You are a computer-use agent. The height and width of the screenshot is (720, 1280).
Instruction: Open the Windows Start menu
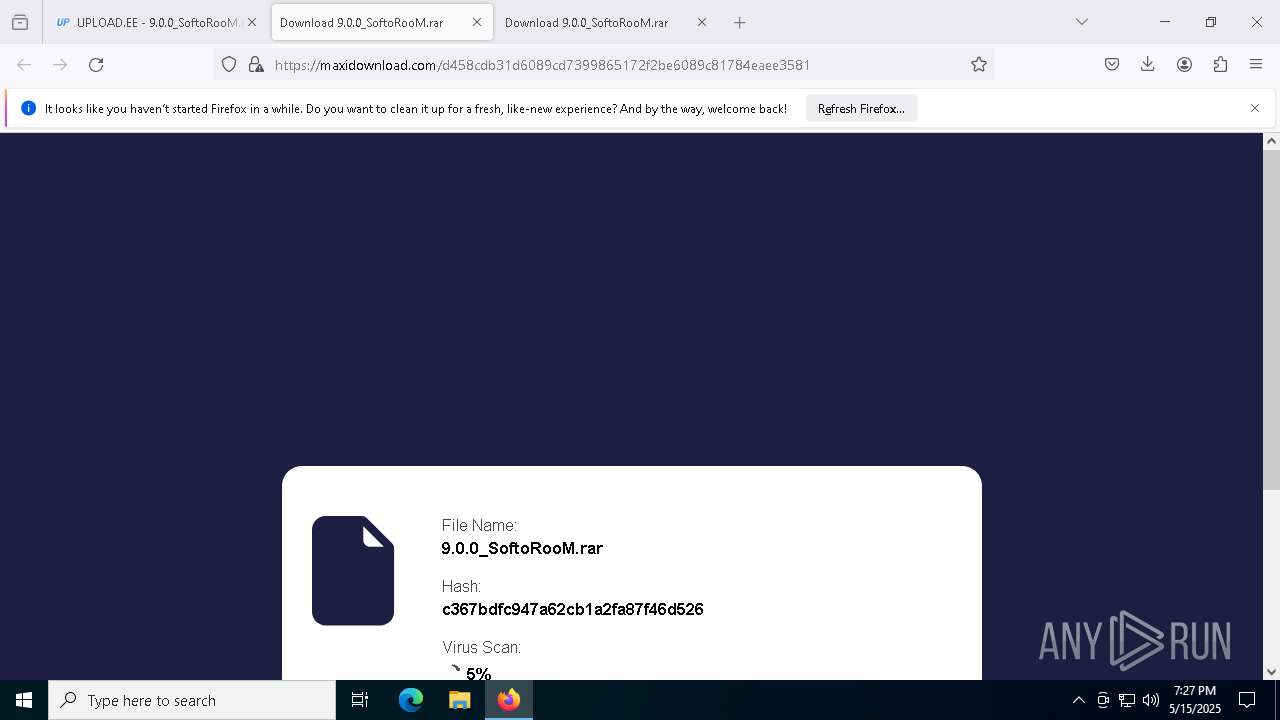24,700
